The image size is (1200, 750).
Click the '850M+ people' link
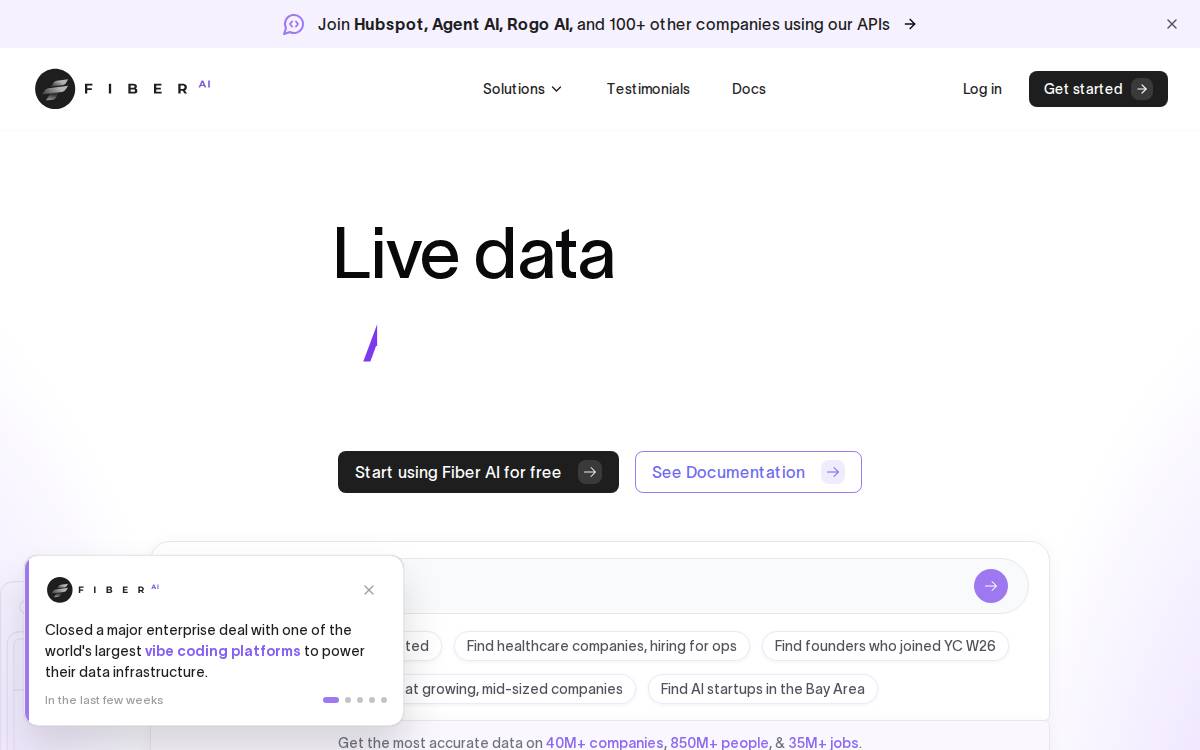(719, 743)
